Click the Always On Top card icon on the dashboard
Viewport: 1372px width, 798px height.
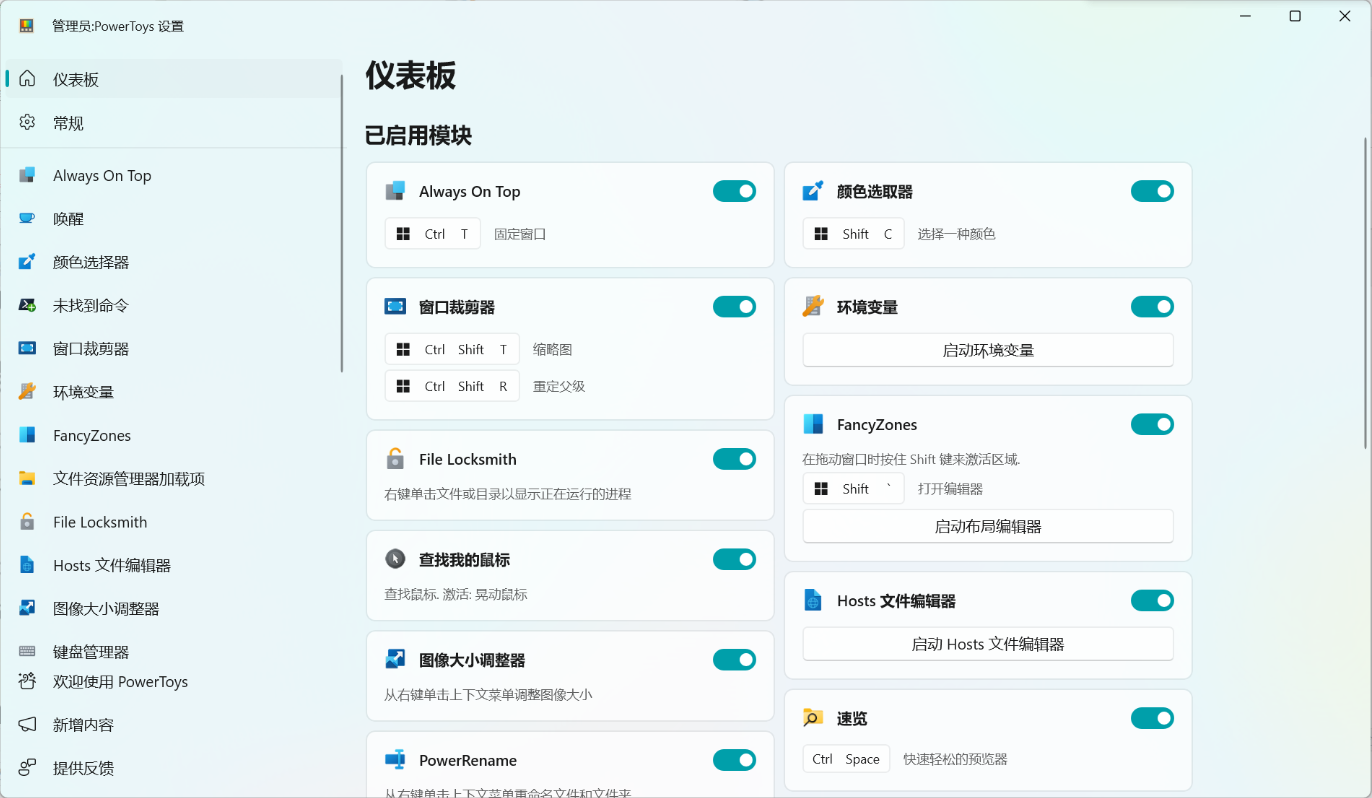395,191
